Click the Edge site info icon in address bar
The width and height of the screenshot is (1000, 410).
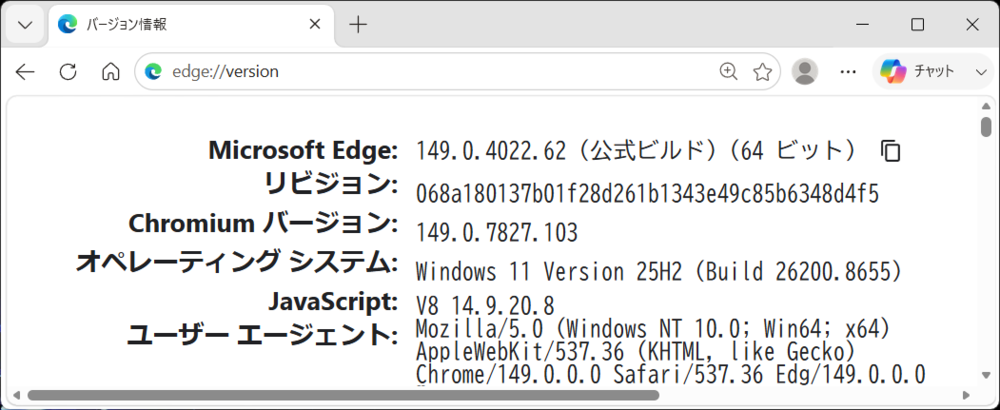(153, 71)
